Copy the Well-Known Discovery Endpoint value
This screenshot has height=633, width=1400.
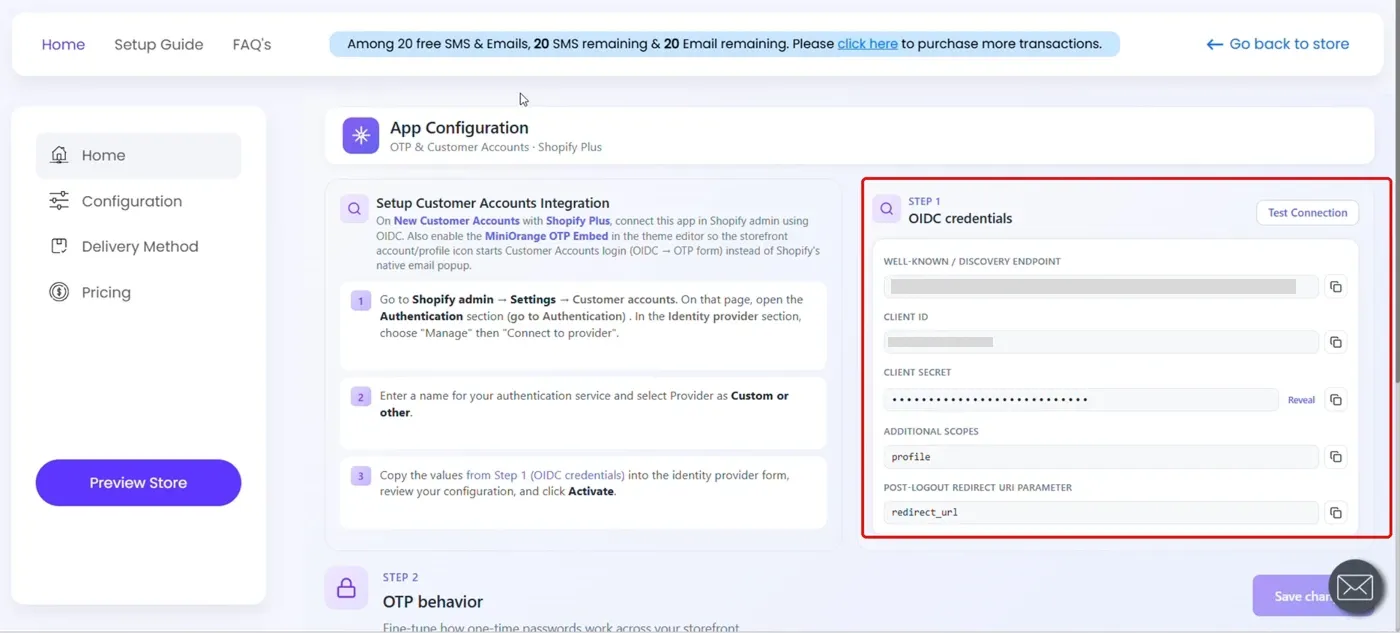tap(1335, 287)
